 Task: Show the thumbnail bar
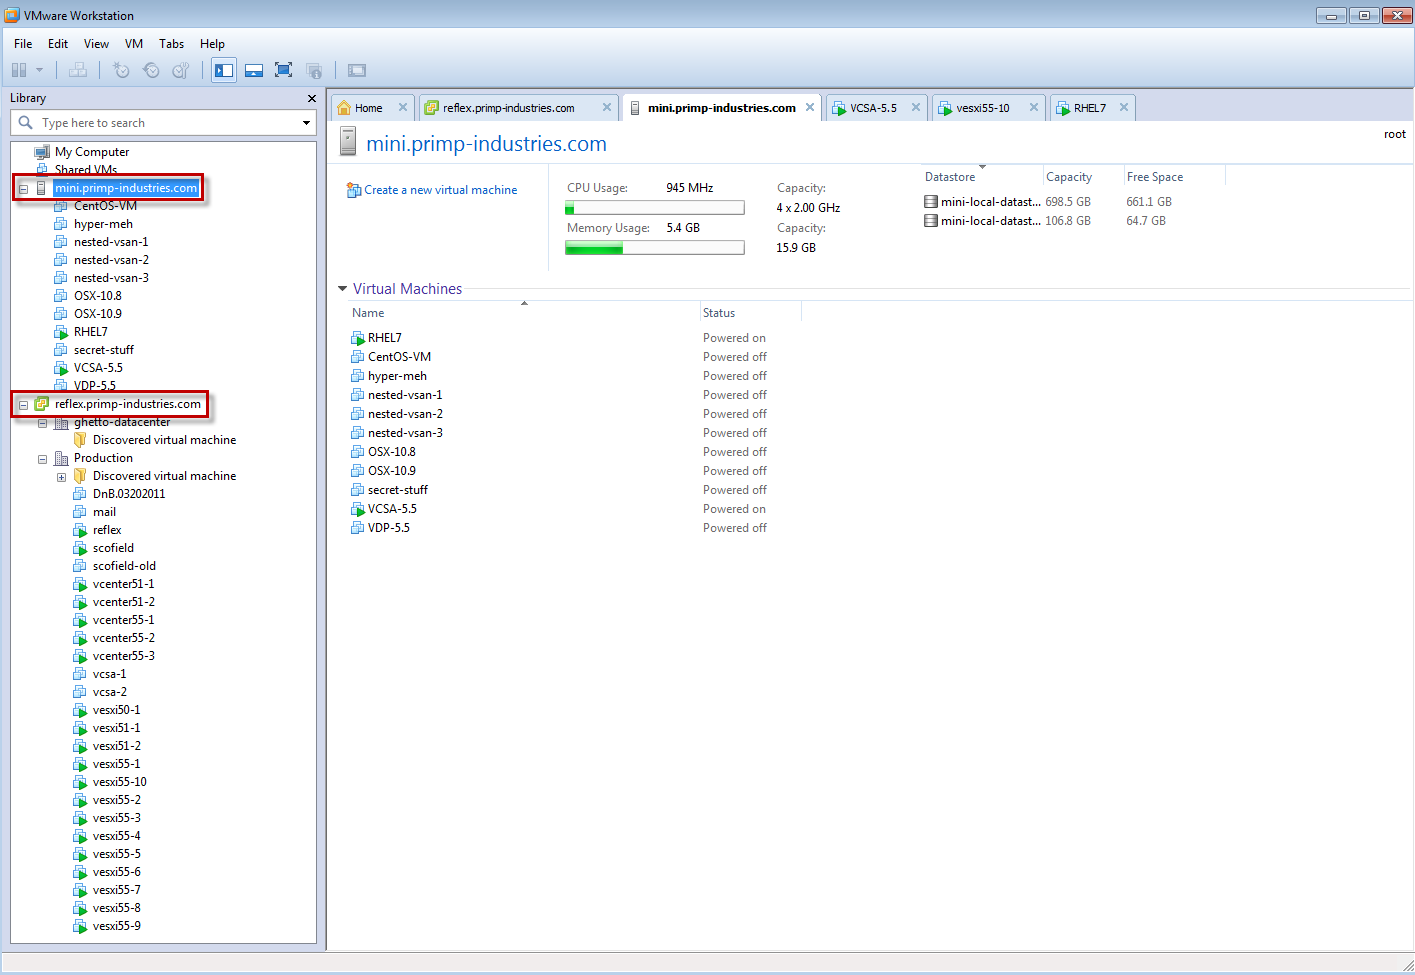253,70
